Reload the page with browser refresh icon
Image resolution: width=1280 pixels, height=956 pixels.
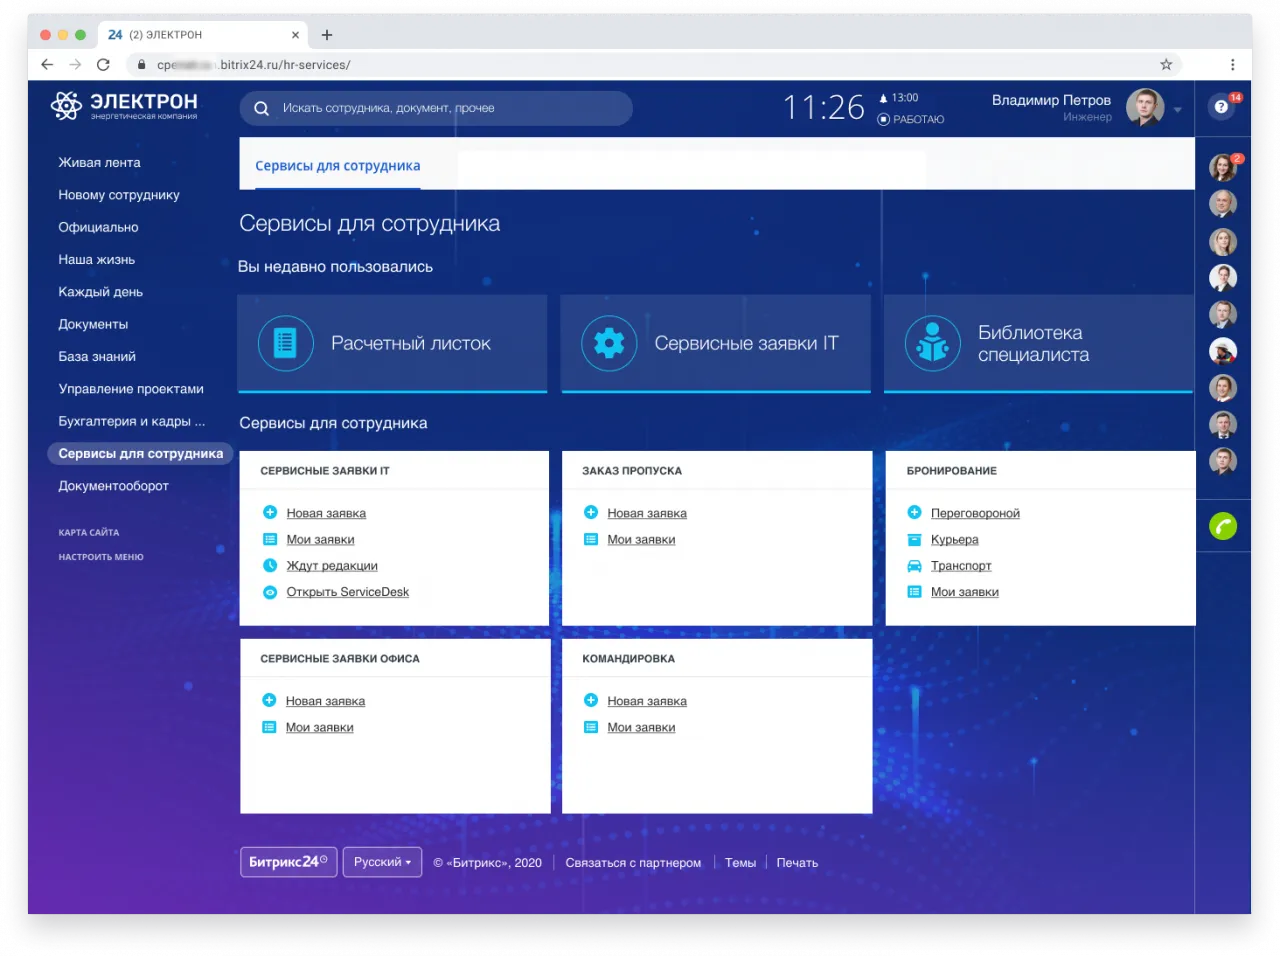(x=103, y=64)
